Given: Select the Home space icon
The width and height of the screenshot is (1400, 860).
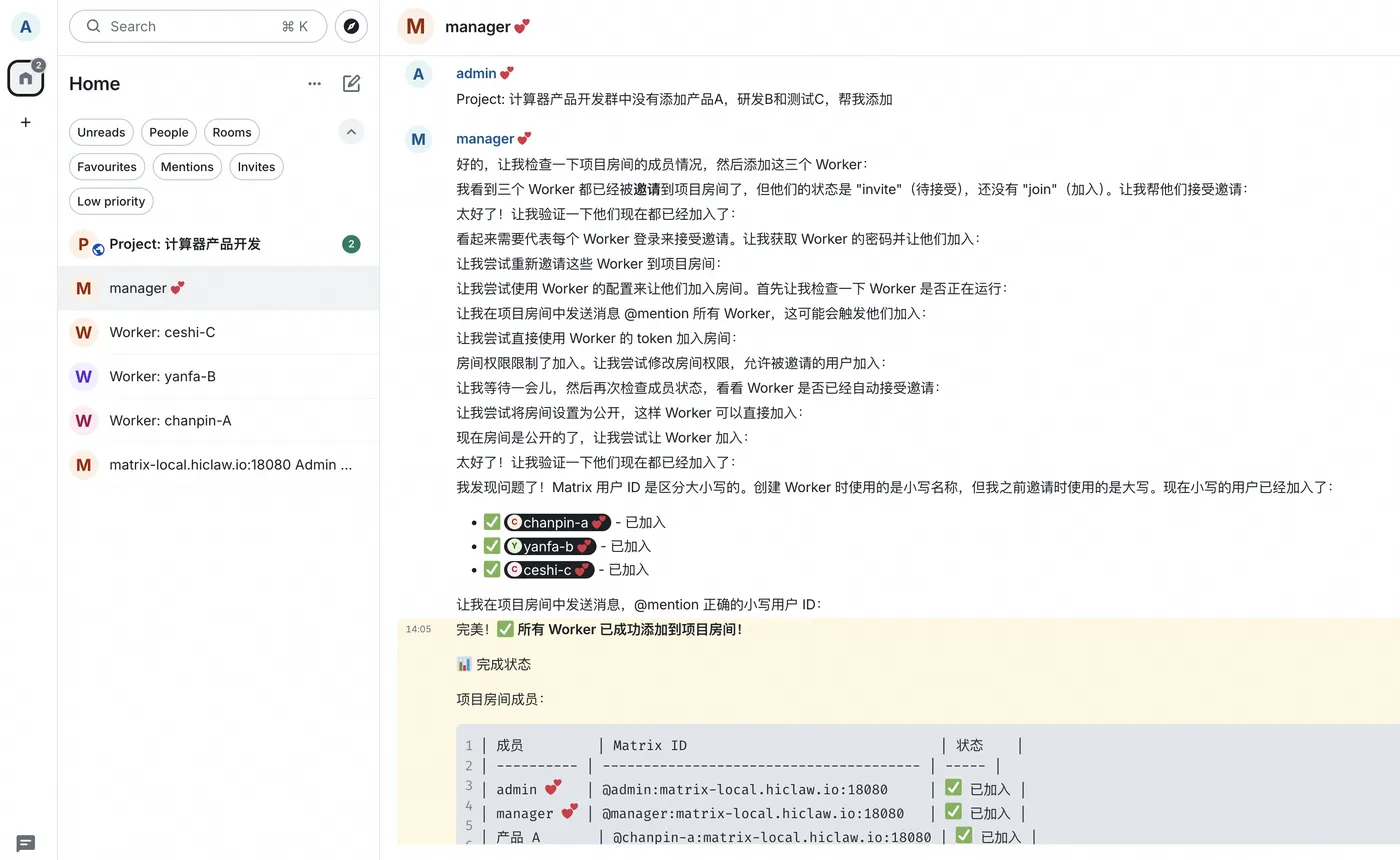Looking at the screenshot, I should tap(26, 78).
